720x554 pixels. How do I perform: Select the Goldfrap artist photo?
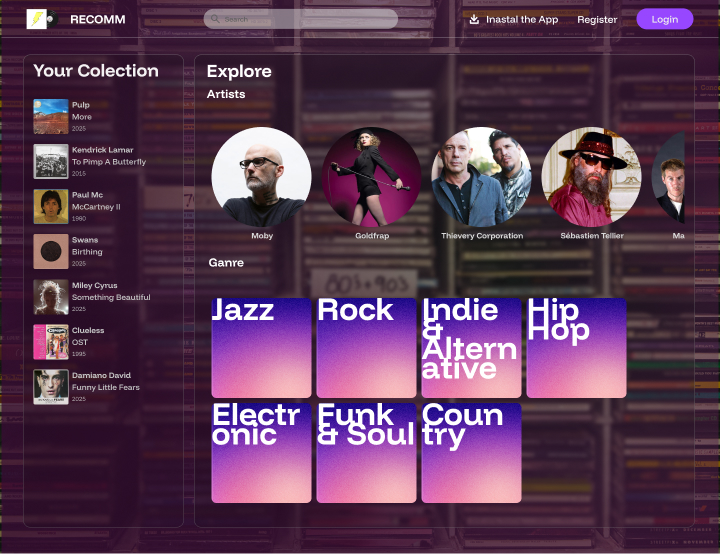[x=371, y=177]
